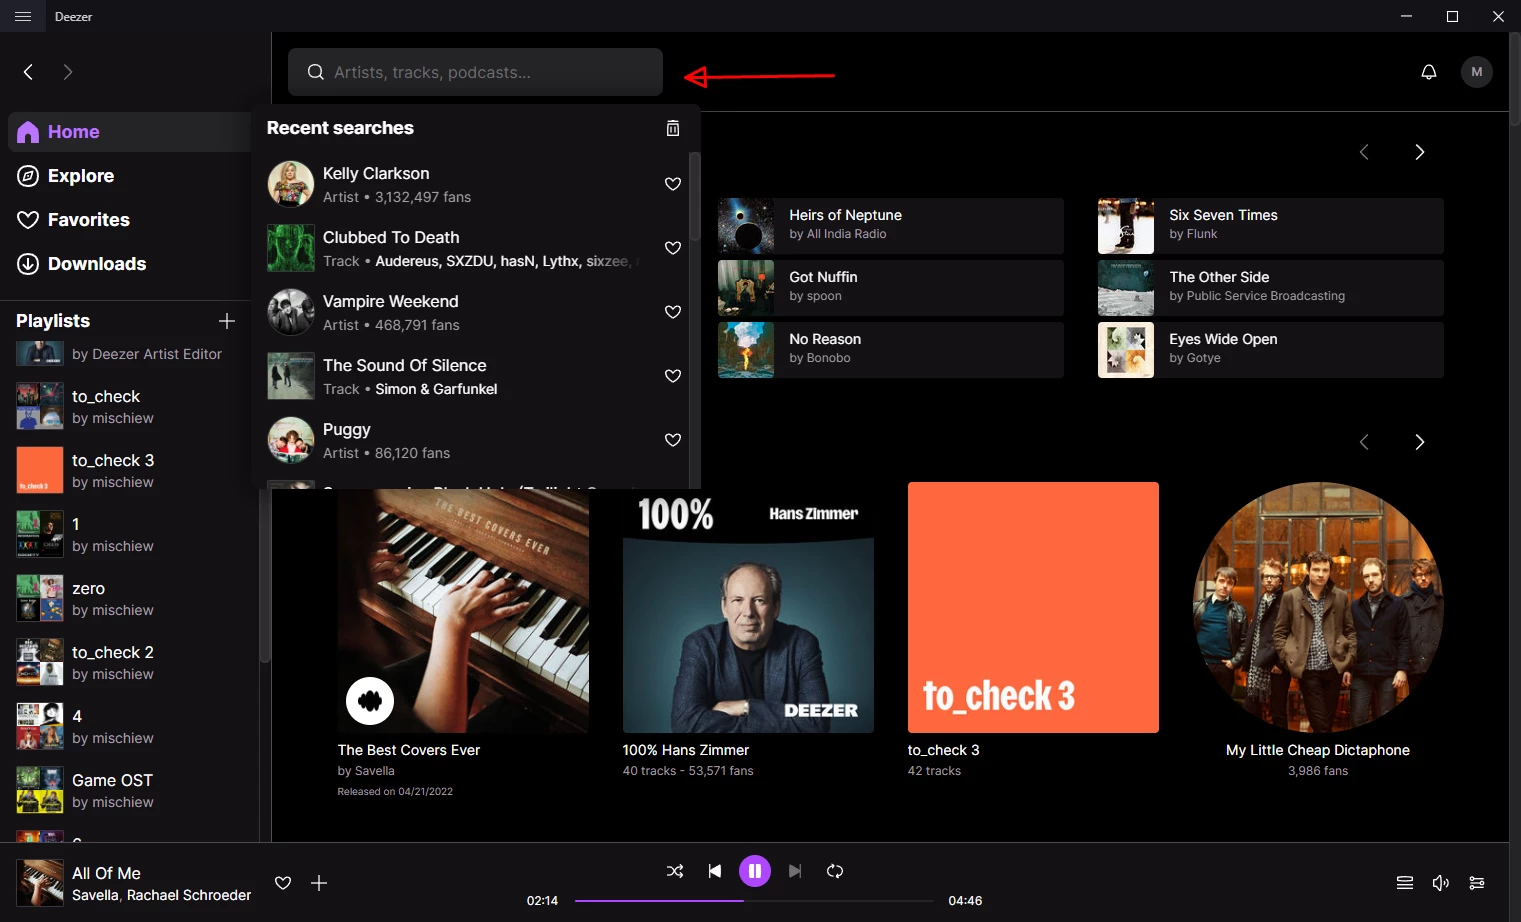Open the Home section
The image size is (1521, 922).
[130, 132]
